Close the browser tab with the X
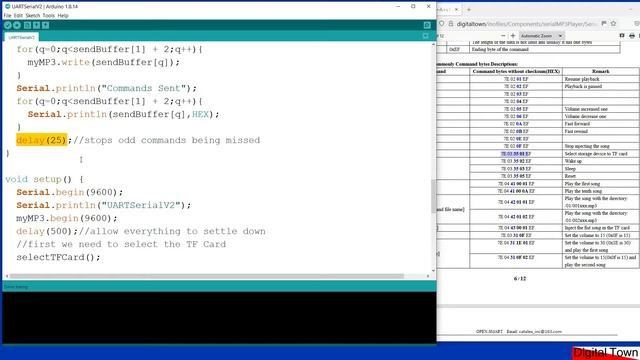The image size is (640, 360). [456, 9]
